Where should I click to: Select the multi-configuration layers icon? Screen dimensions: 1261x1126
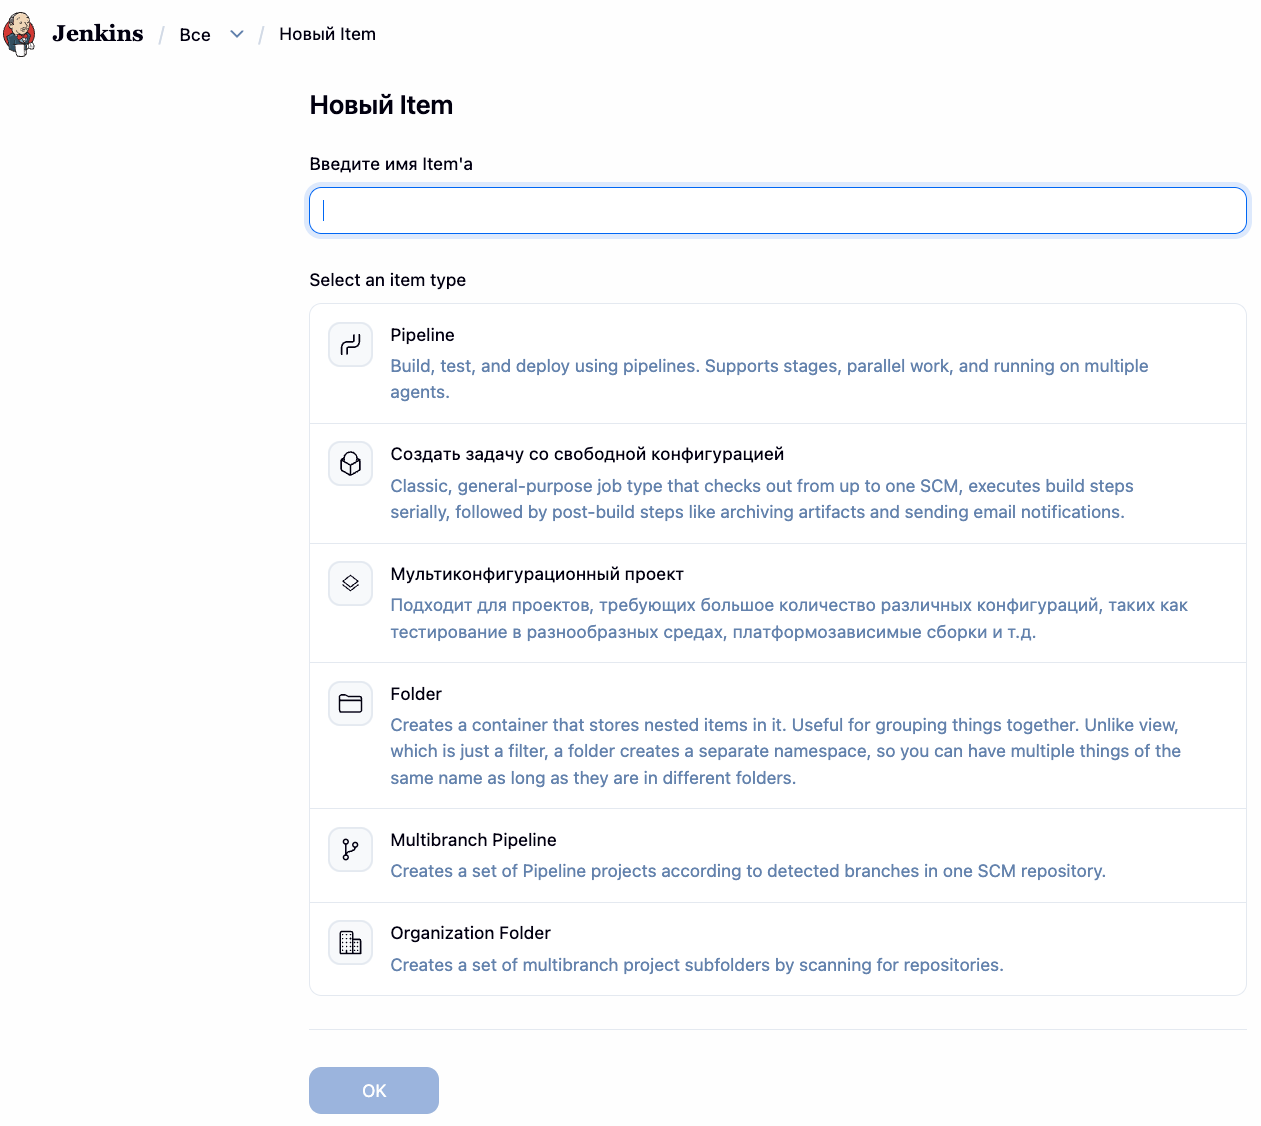click(x=350, y=583)
